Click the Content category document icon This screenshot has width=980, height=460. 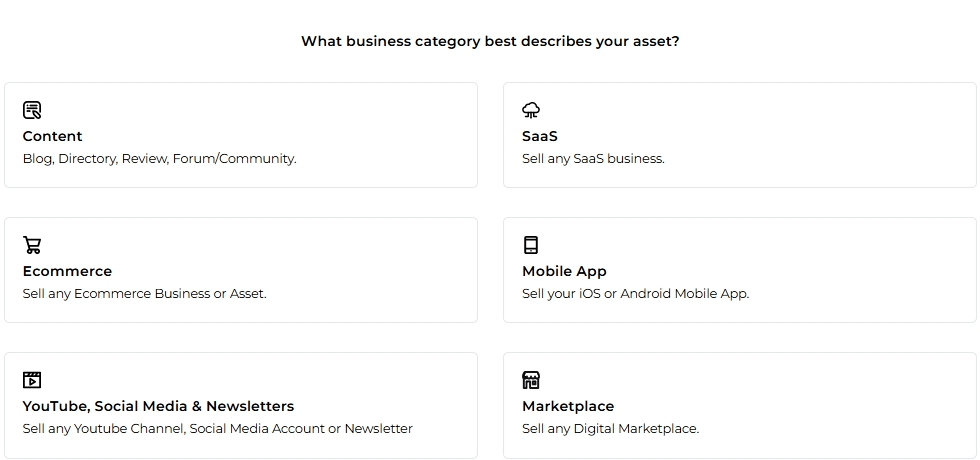pos(32,110)
